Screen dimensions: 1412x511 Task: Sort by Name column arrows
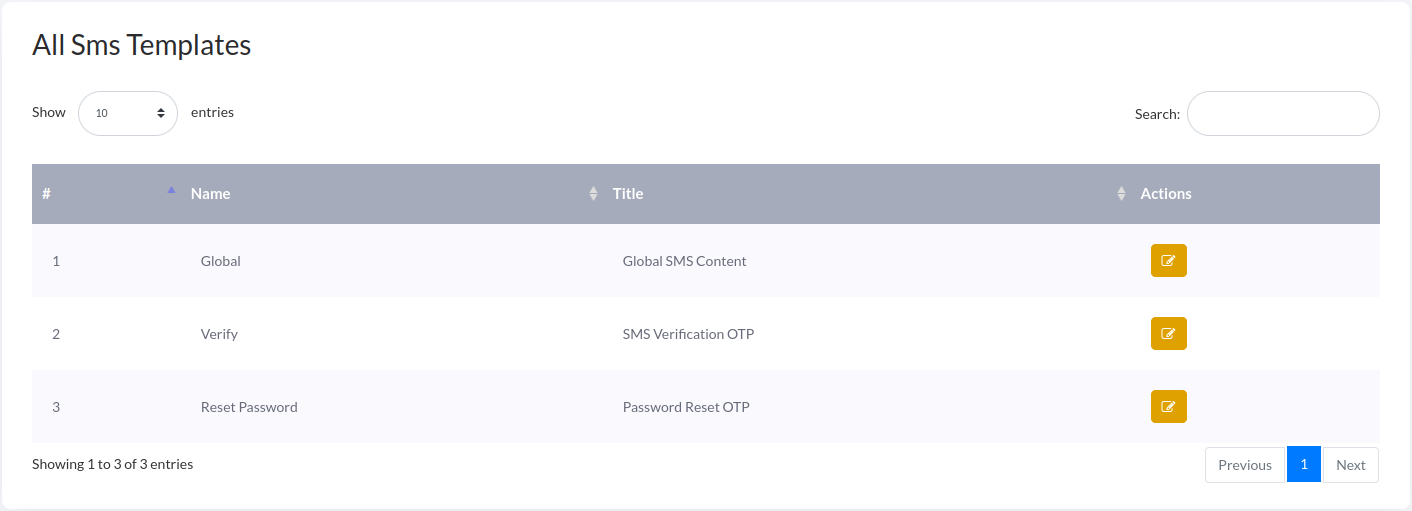(x=593, y=194)
